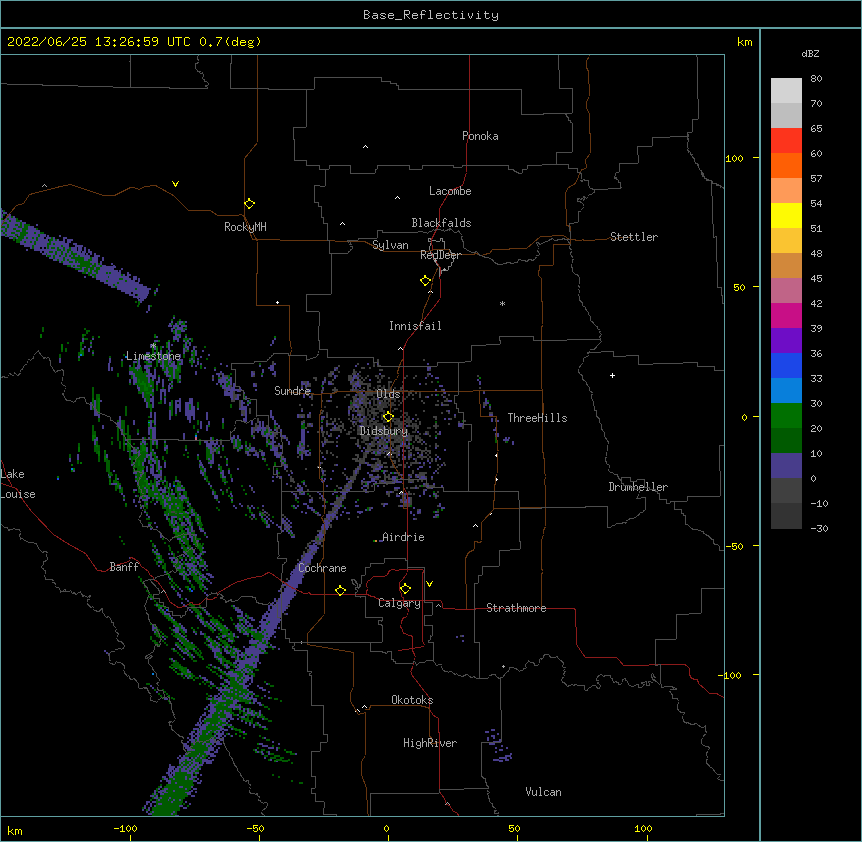Select the bright green 20-30 dBZ swatch
This screenshot has width=862, height=842.
tap(786, 416)
